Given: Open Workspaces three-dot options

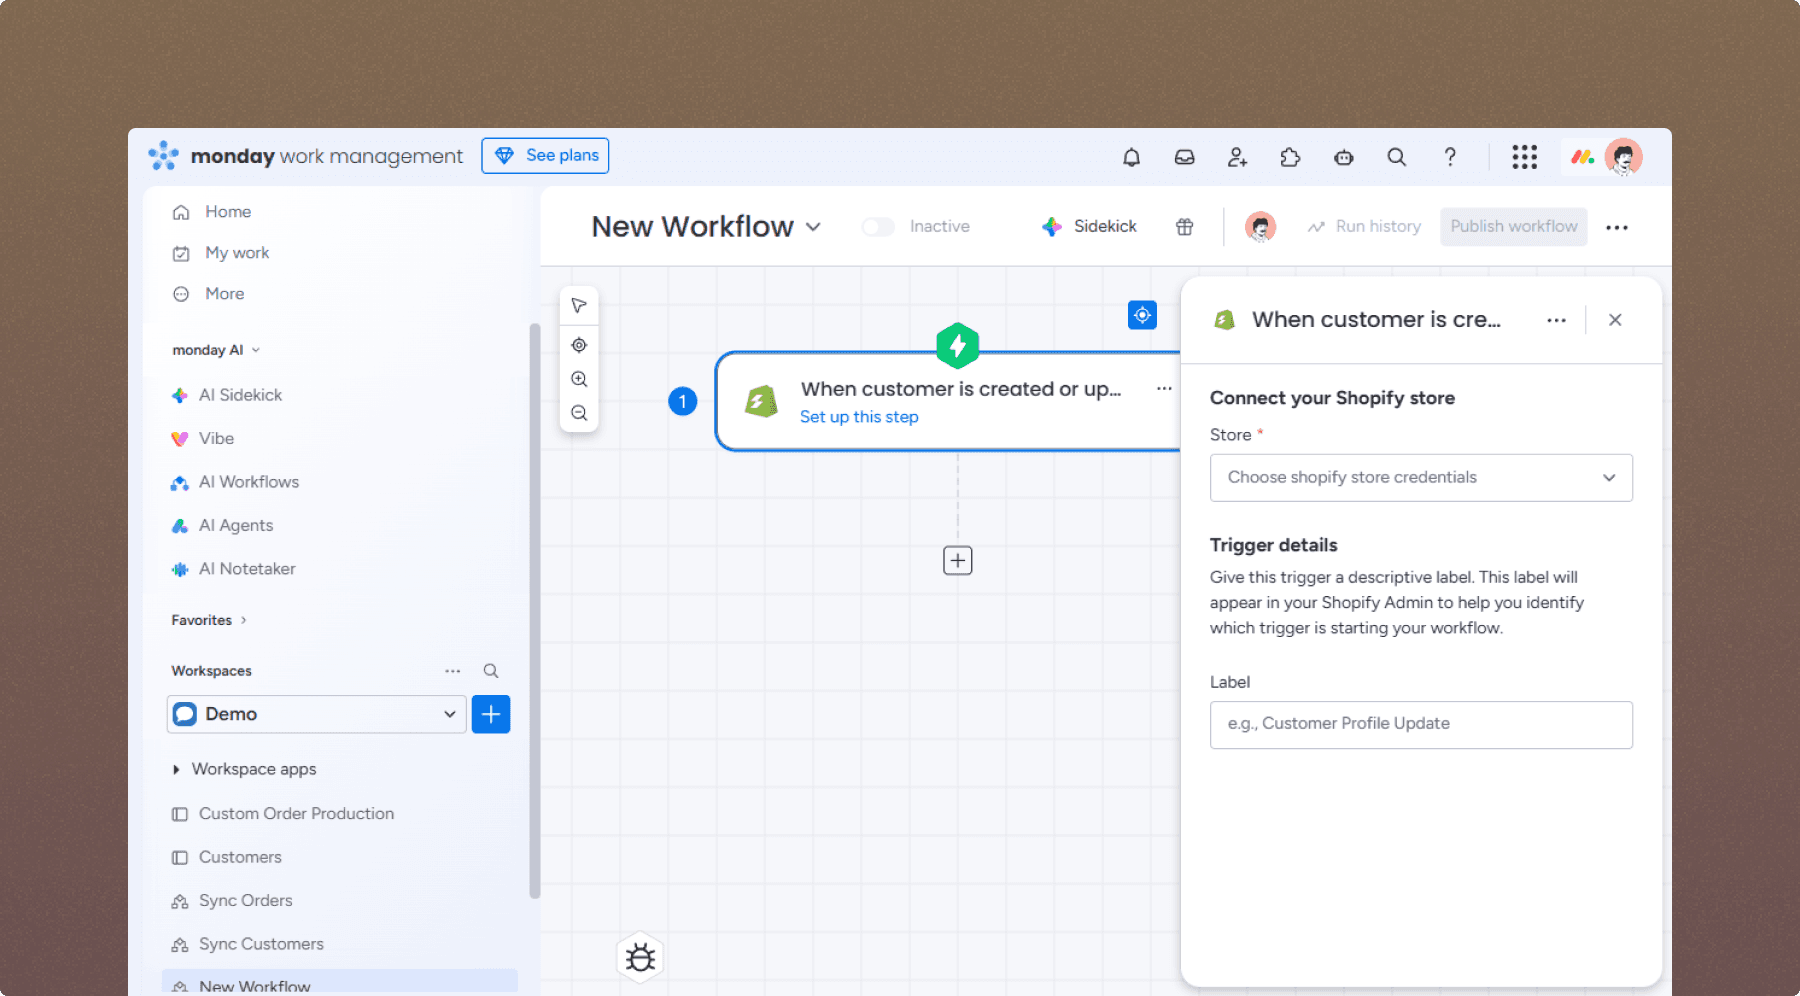Looking at the screenshot, I should [x=453, y=671].
